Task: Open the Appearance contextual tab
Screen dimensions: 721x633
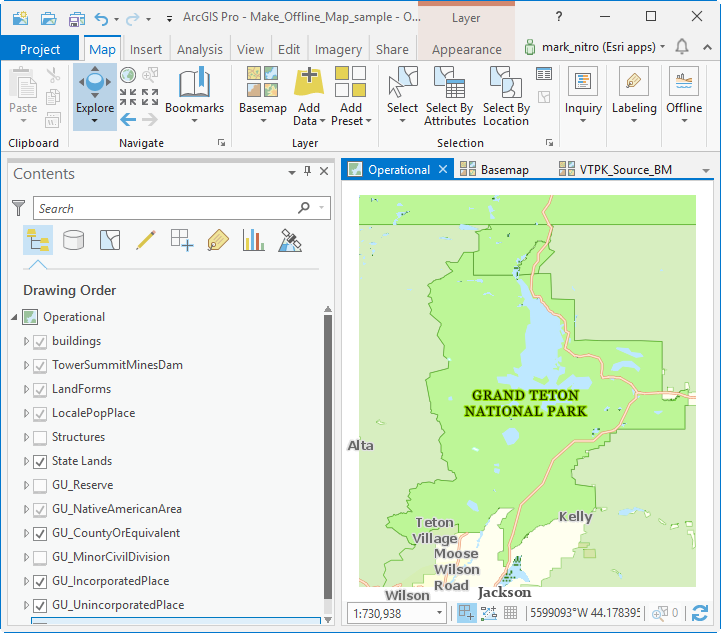Action: pos(467,49)
